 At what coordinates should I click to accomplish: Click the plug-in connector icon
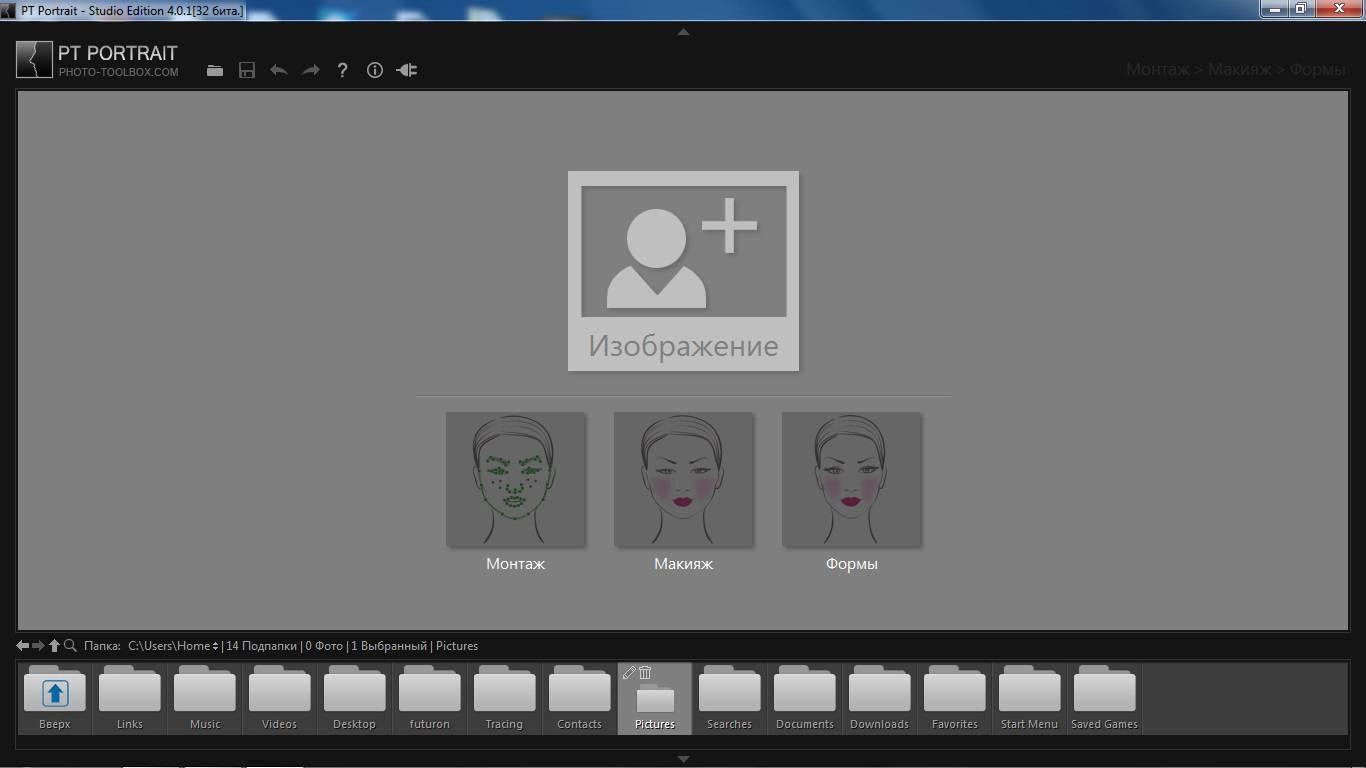pyautogui.click(x=407, y=70)
